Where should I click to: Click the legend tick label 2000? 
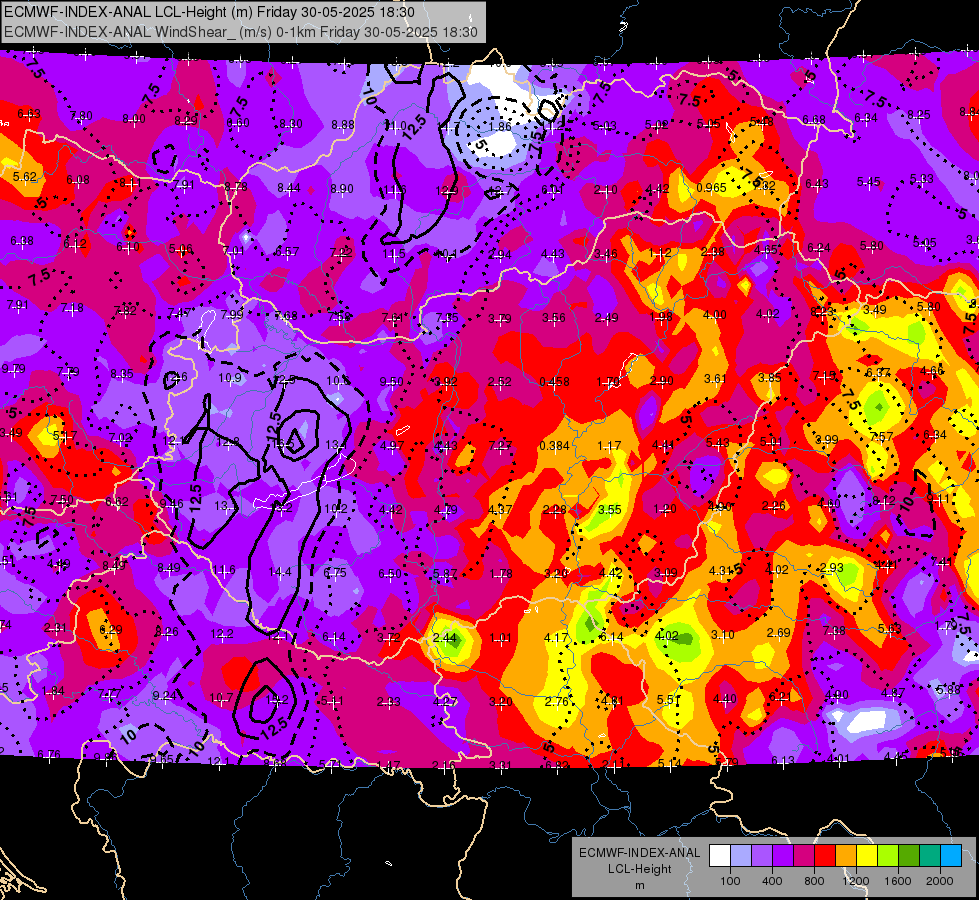940,881
